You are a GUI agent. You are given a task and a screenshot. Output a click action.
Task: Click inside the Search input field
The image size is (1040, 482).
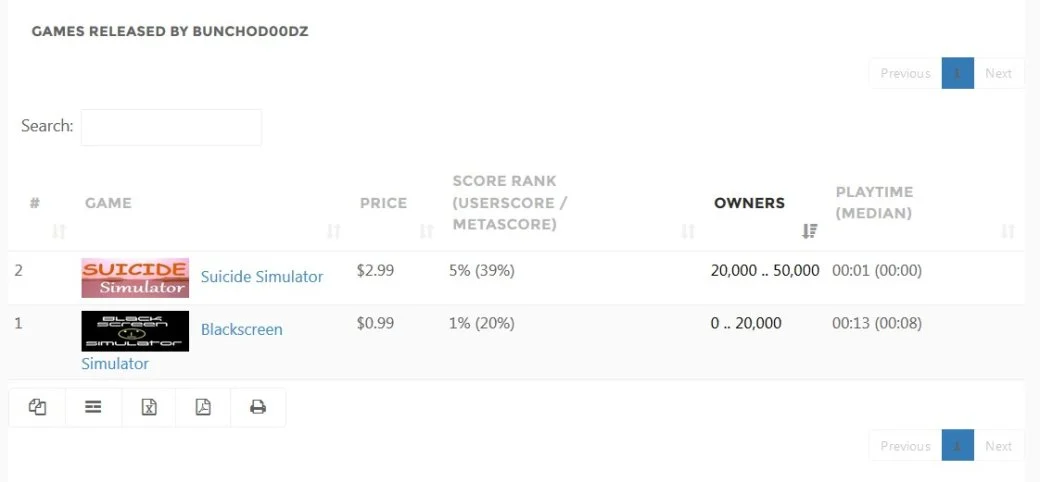click(x=171, y=127)
